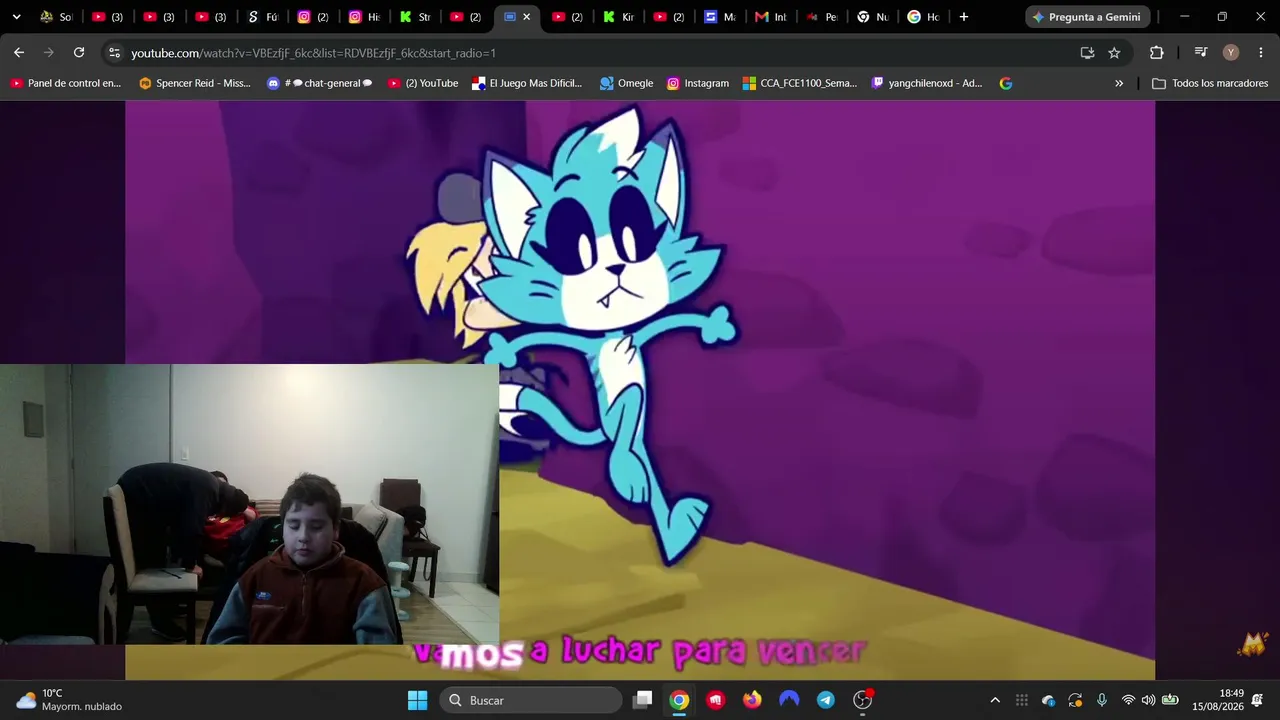Show more bookmarks with the chevron

coord(1119,83)
